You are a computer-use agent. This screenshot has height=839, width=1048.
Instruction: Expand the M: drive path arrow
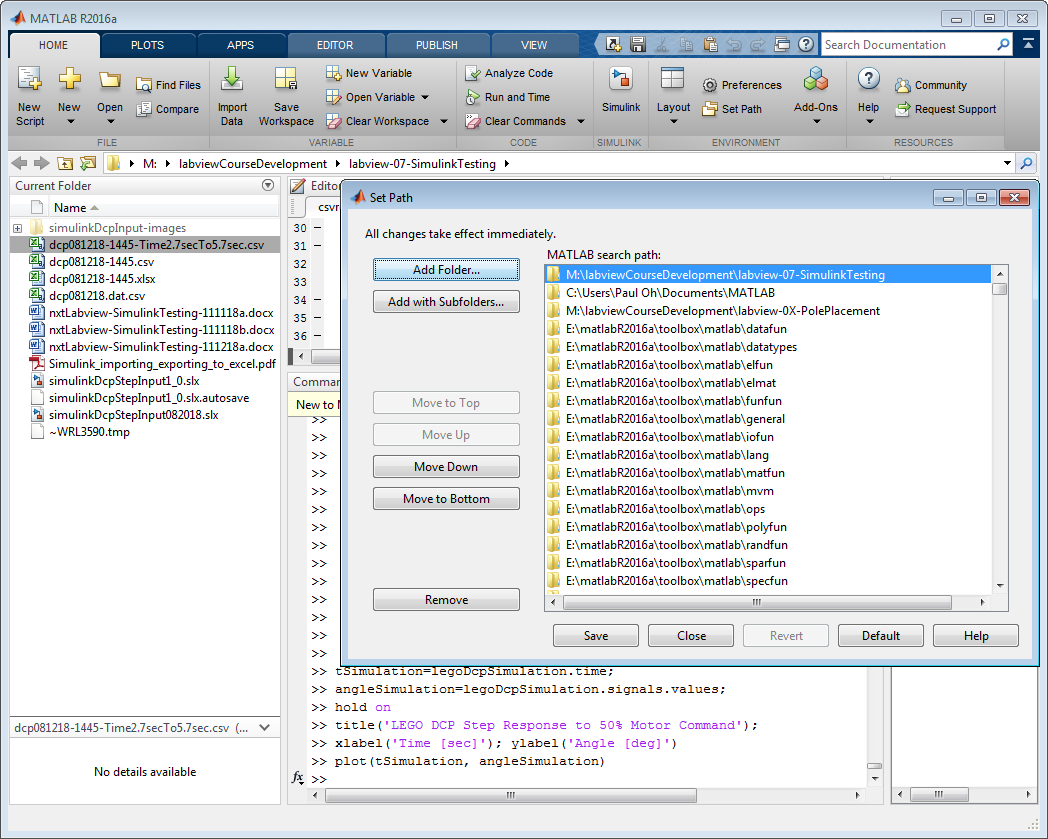coord(168,164)
